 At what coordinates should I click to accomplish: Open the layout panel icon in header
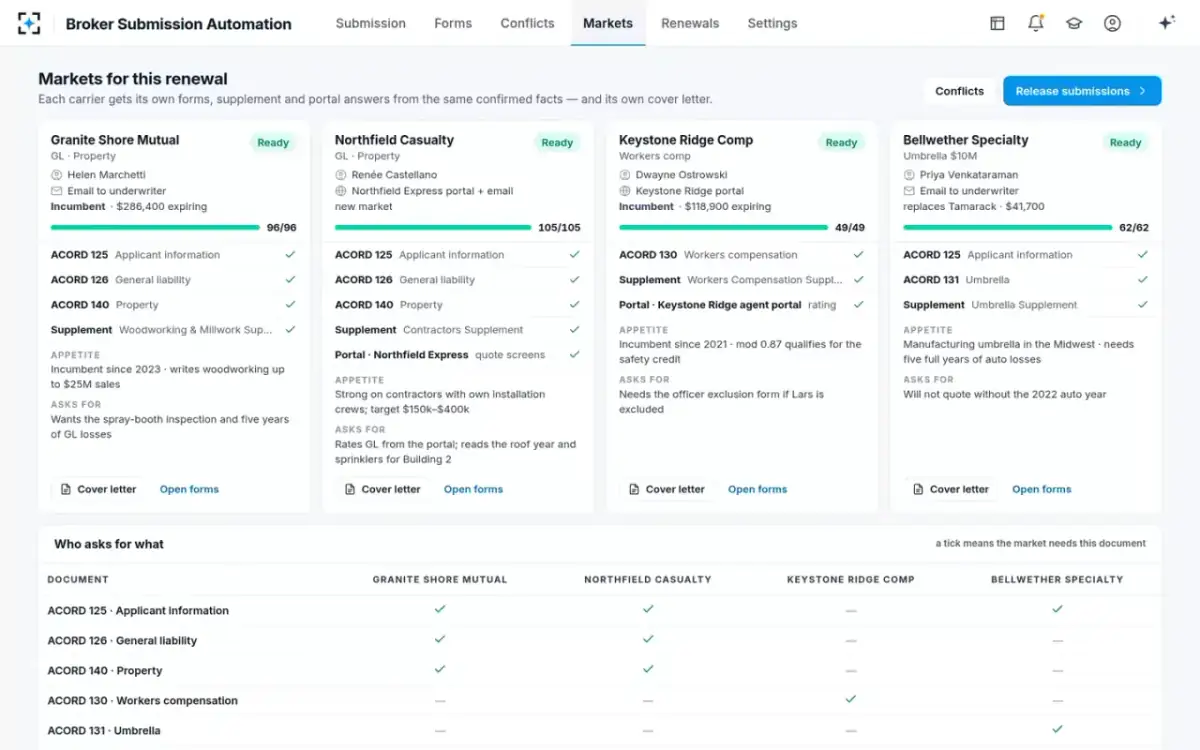pyautogui.click(x=997, y=23)
